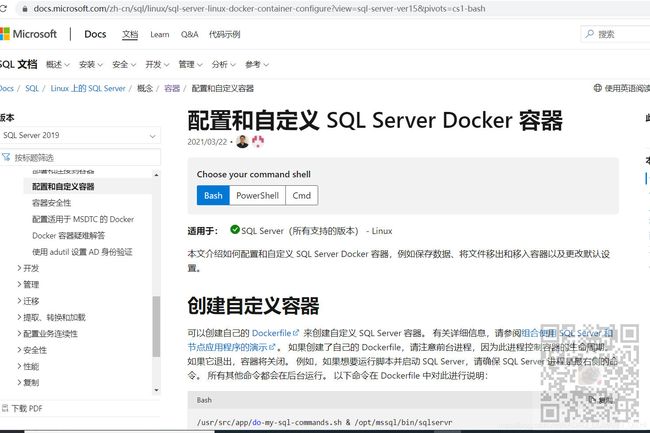Select the Cmd command shell

pos(301,196)
